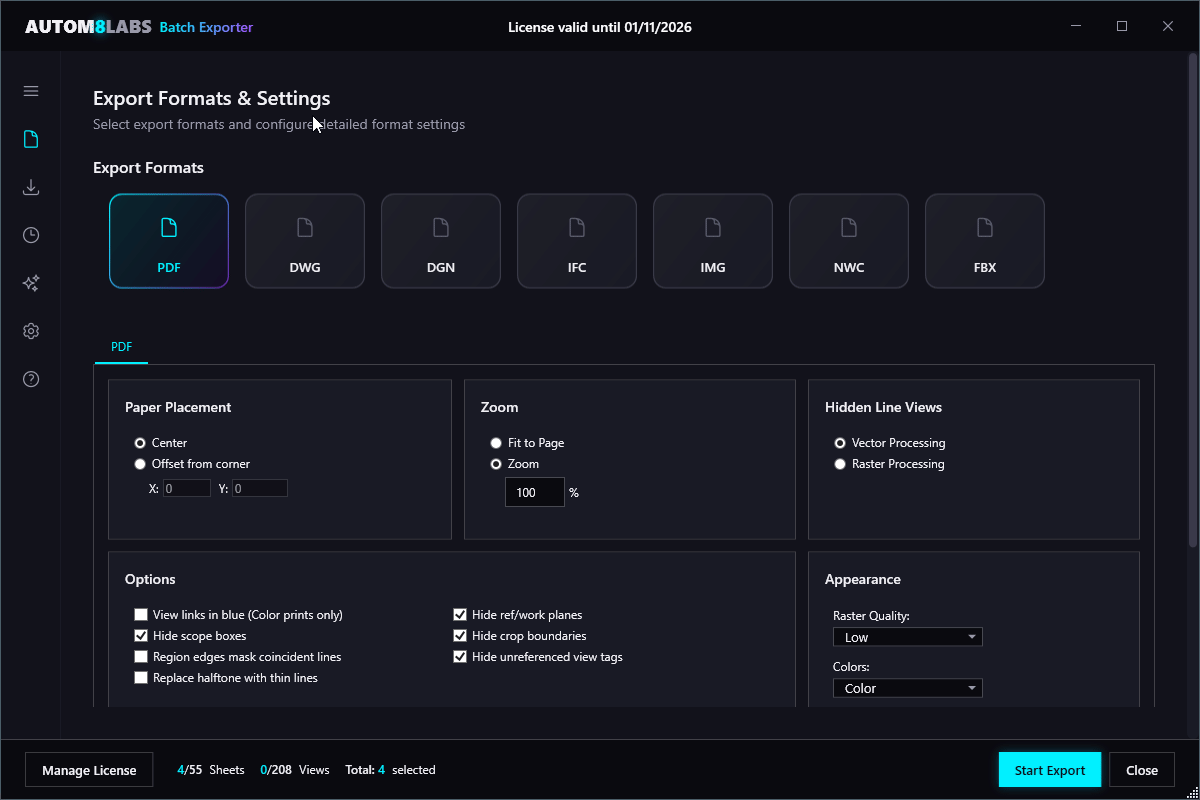Viewport: 1200px width, 800px height.
Task: Choose the NWC export format
Action: [x=848, y=240]
